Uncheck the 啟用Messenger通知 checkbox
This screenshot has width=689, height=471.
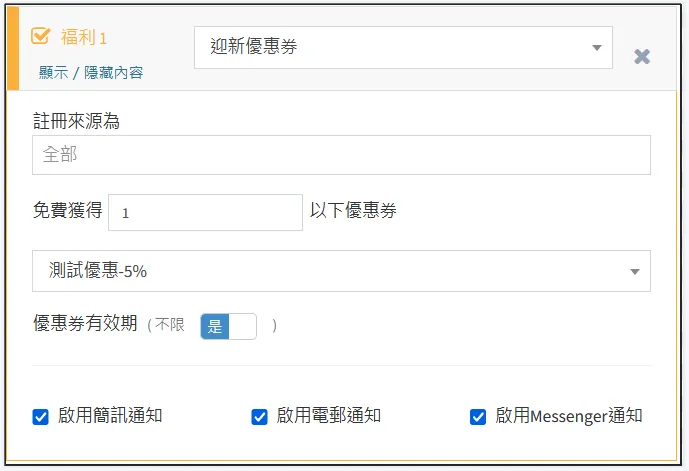click(478, 417)
